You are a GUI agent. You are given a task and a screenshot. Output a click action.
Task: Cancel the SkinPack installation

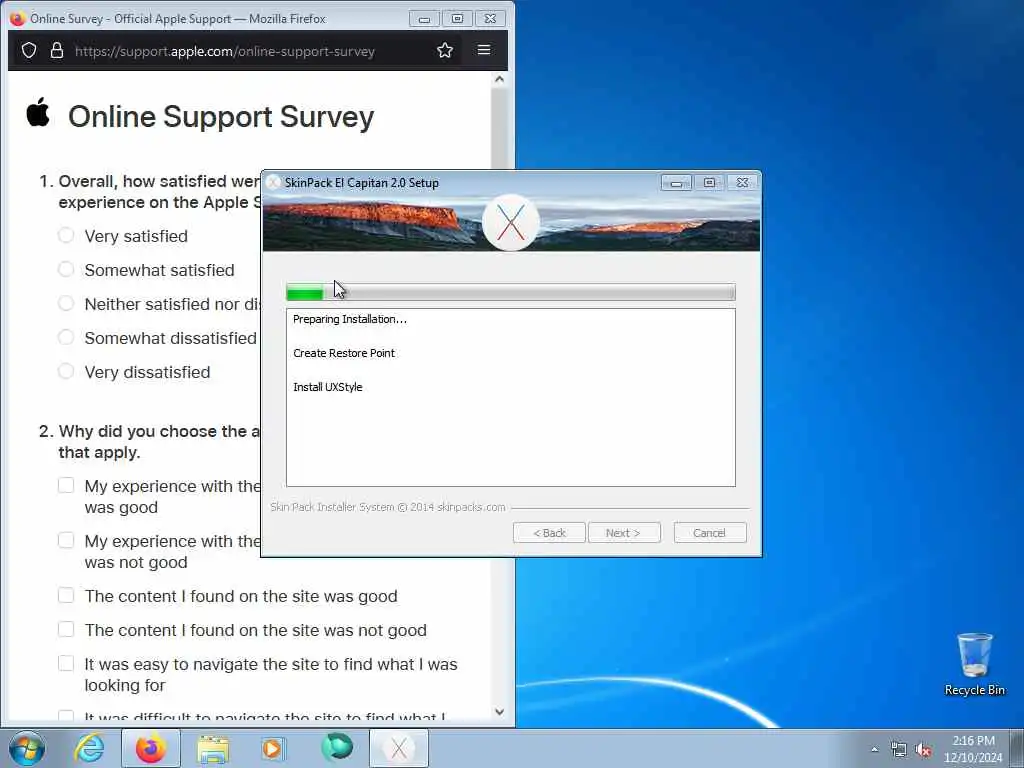pyautogui.click(x=710, y=533)
